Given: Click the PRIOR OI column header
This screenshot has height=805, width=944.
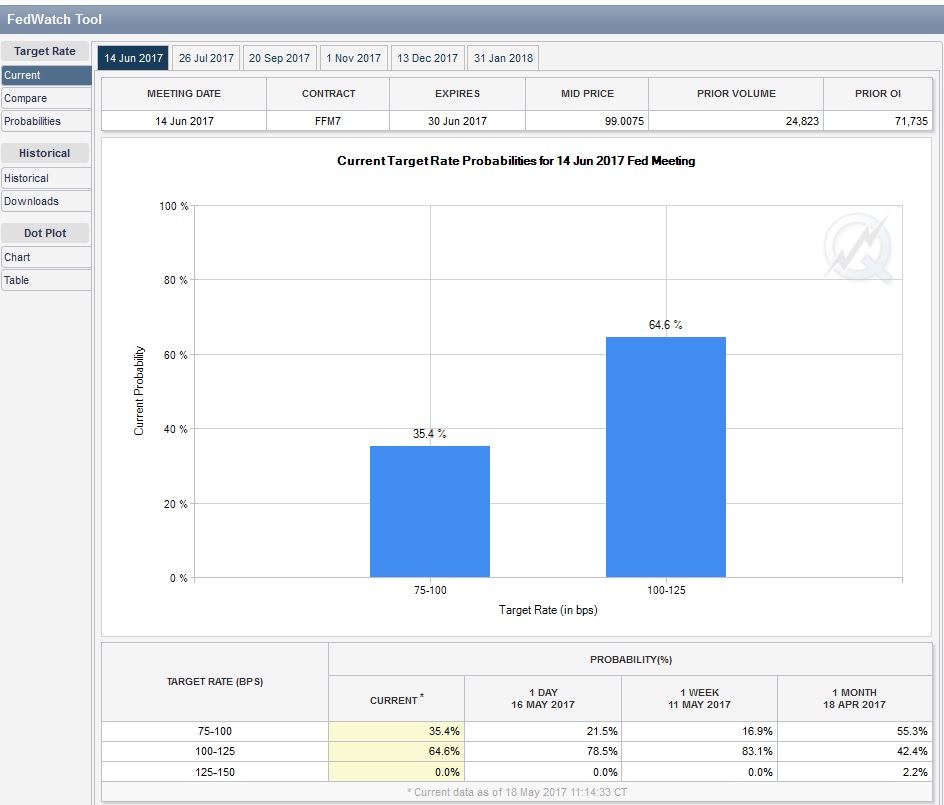Looking at the screenshot, I should click(878, 93).
